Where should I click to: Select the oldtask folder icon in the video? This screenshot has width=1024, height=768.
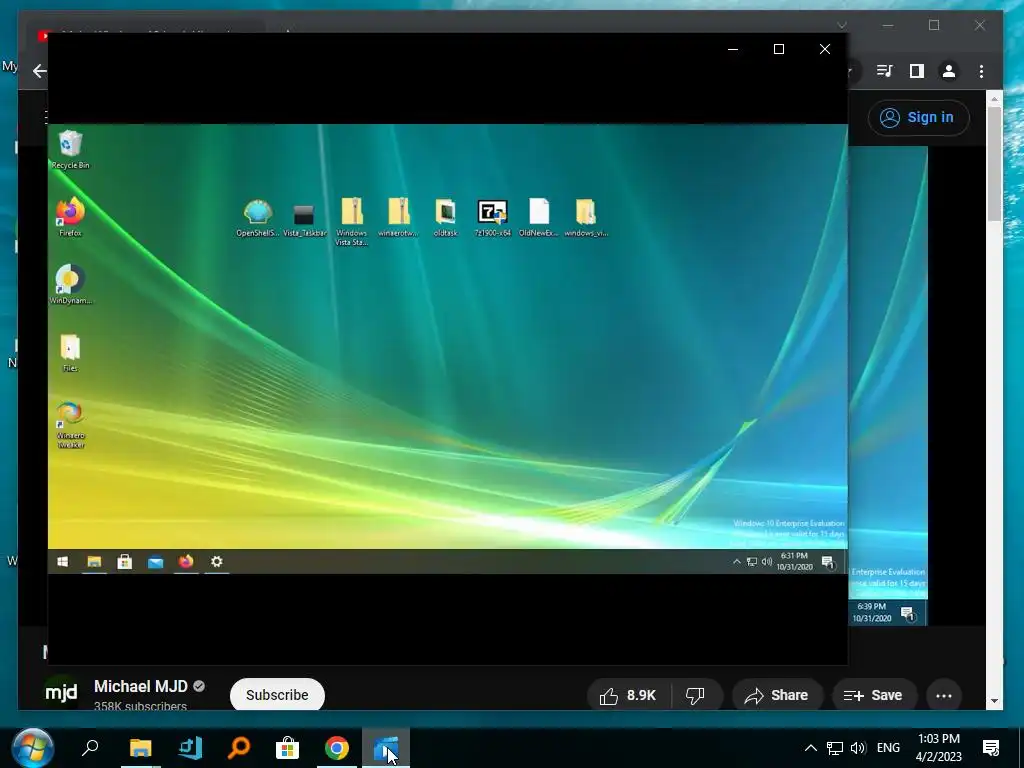point(445,217)
